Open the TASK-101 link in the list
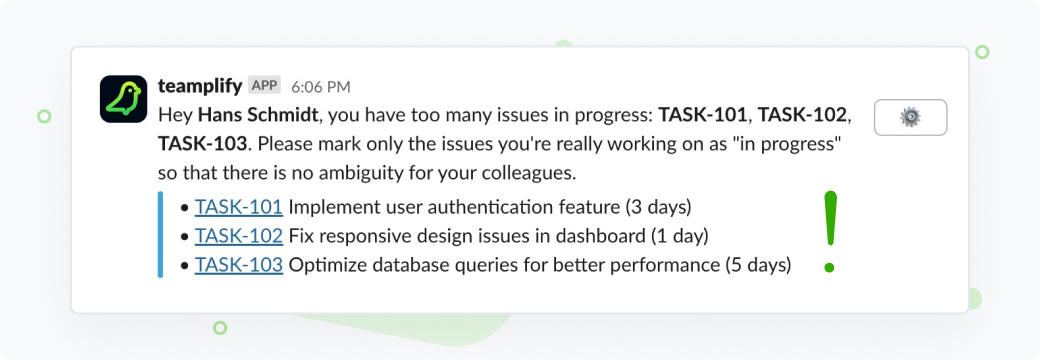 pyautogui.click(x=239, y=208)
